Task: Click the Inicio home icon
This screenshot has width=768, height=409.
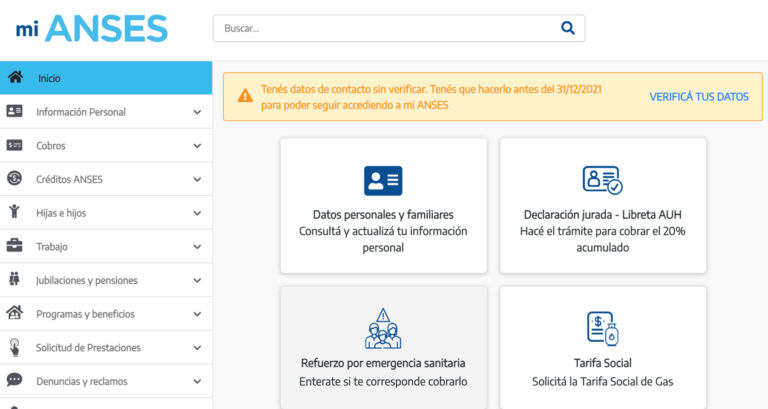Action: (x=15, y=77)
